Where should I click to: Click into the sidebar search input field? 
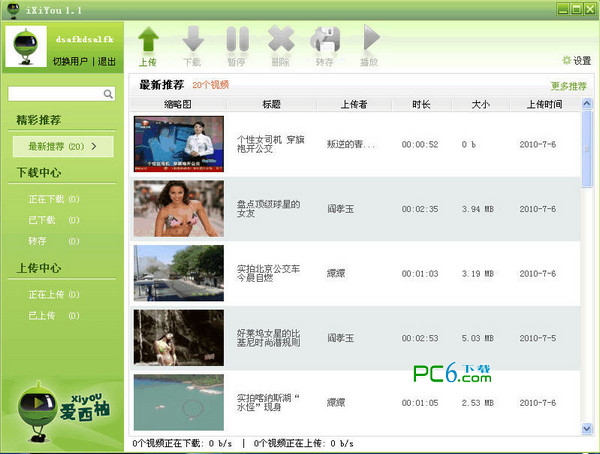(55, 94)
